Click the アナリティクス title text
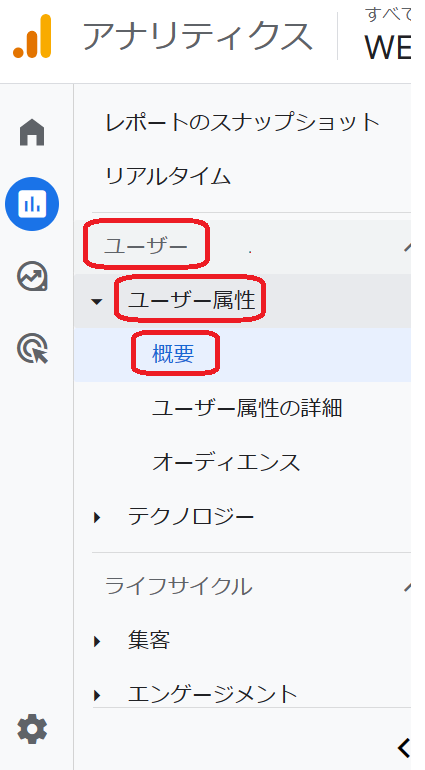425x770 pixels. tap(198, 36)
